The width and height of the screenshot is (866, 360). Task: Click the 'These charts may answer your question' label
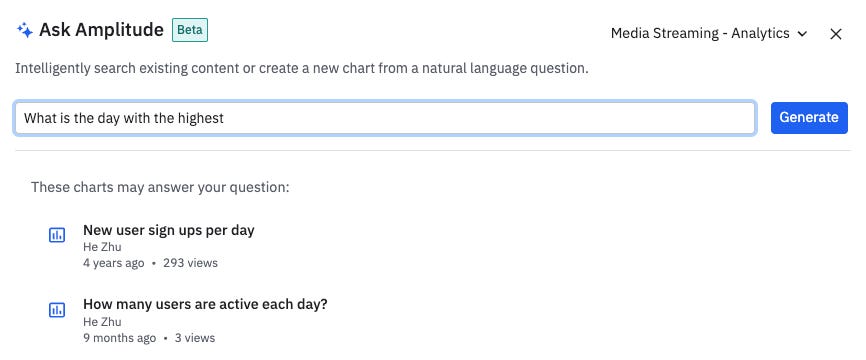coord(160,187)
